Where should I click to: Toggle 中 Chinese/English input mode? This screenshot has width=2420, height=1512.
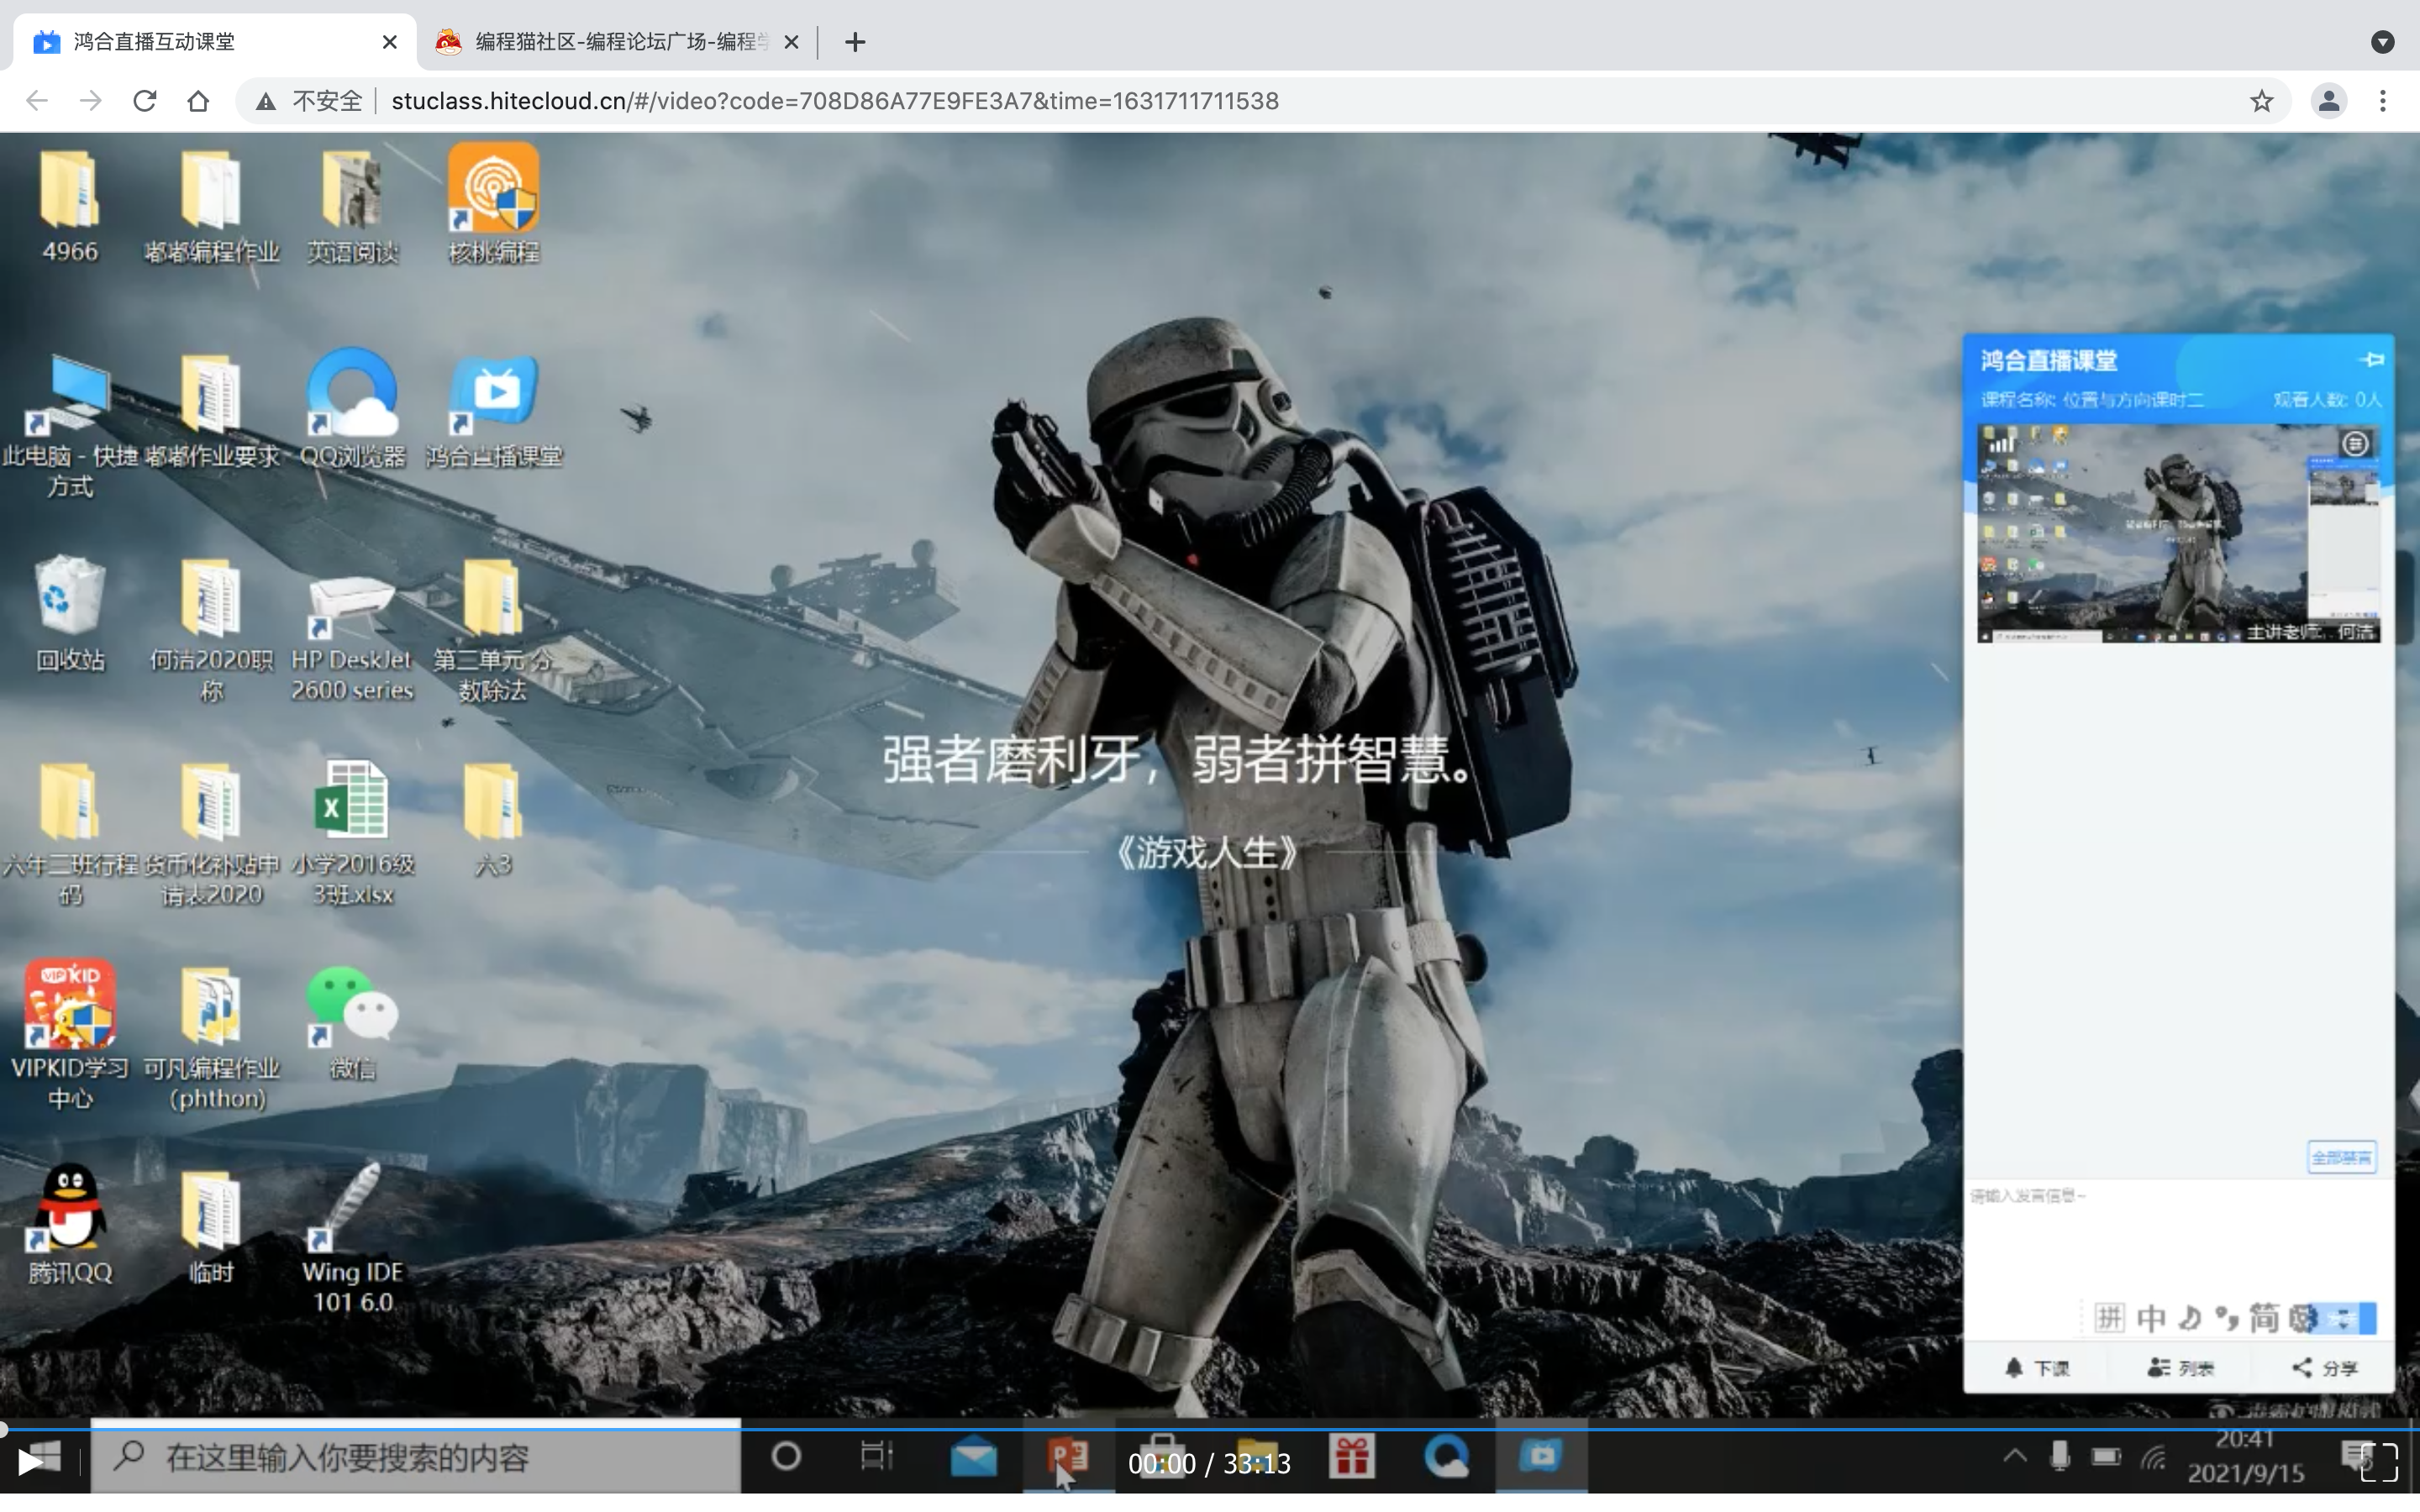[2151, 1318]
